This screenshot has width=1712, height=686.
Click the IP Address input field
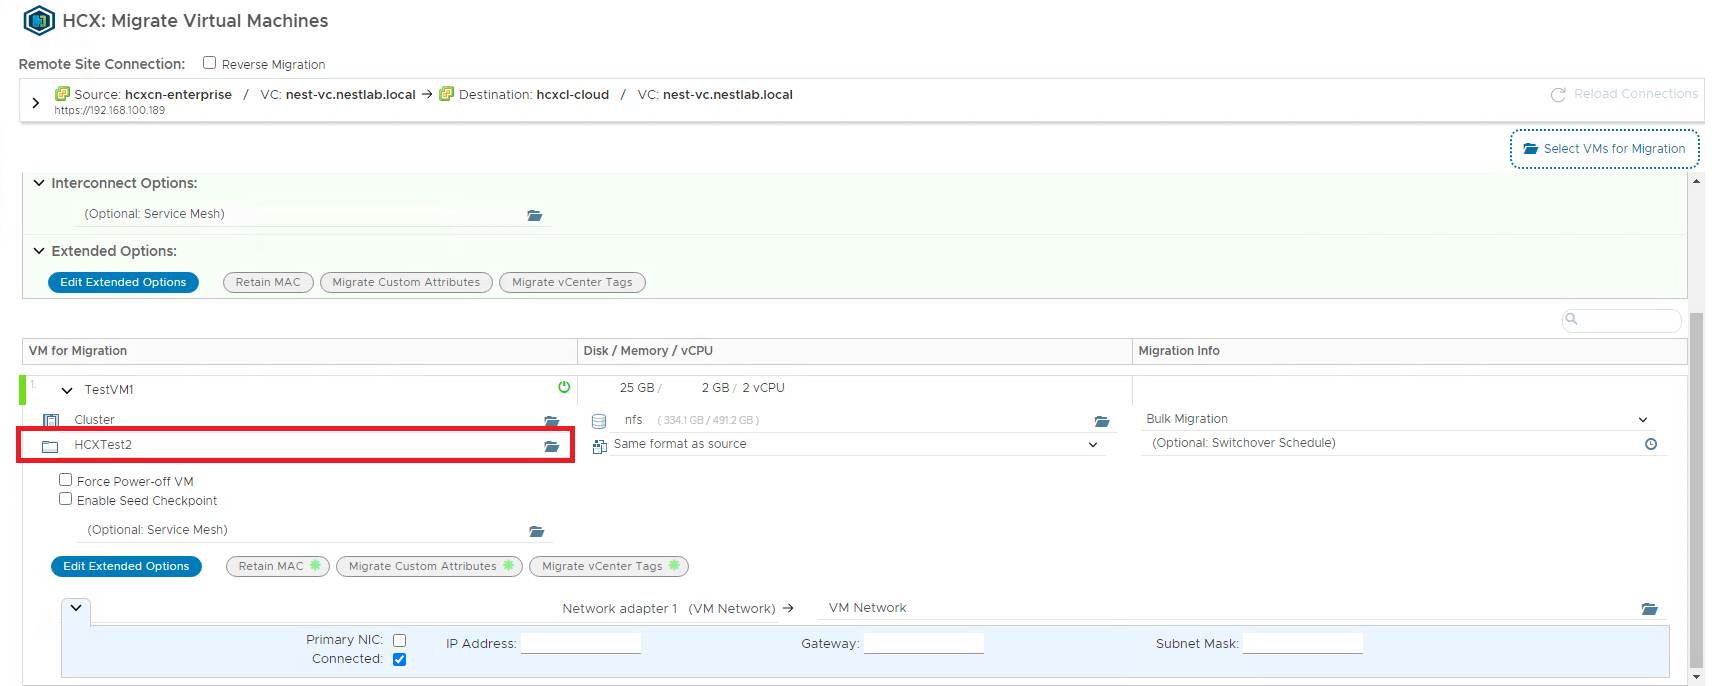tap(581, 643)
